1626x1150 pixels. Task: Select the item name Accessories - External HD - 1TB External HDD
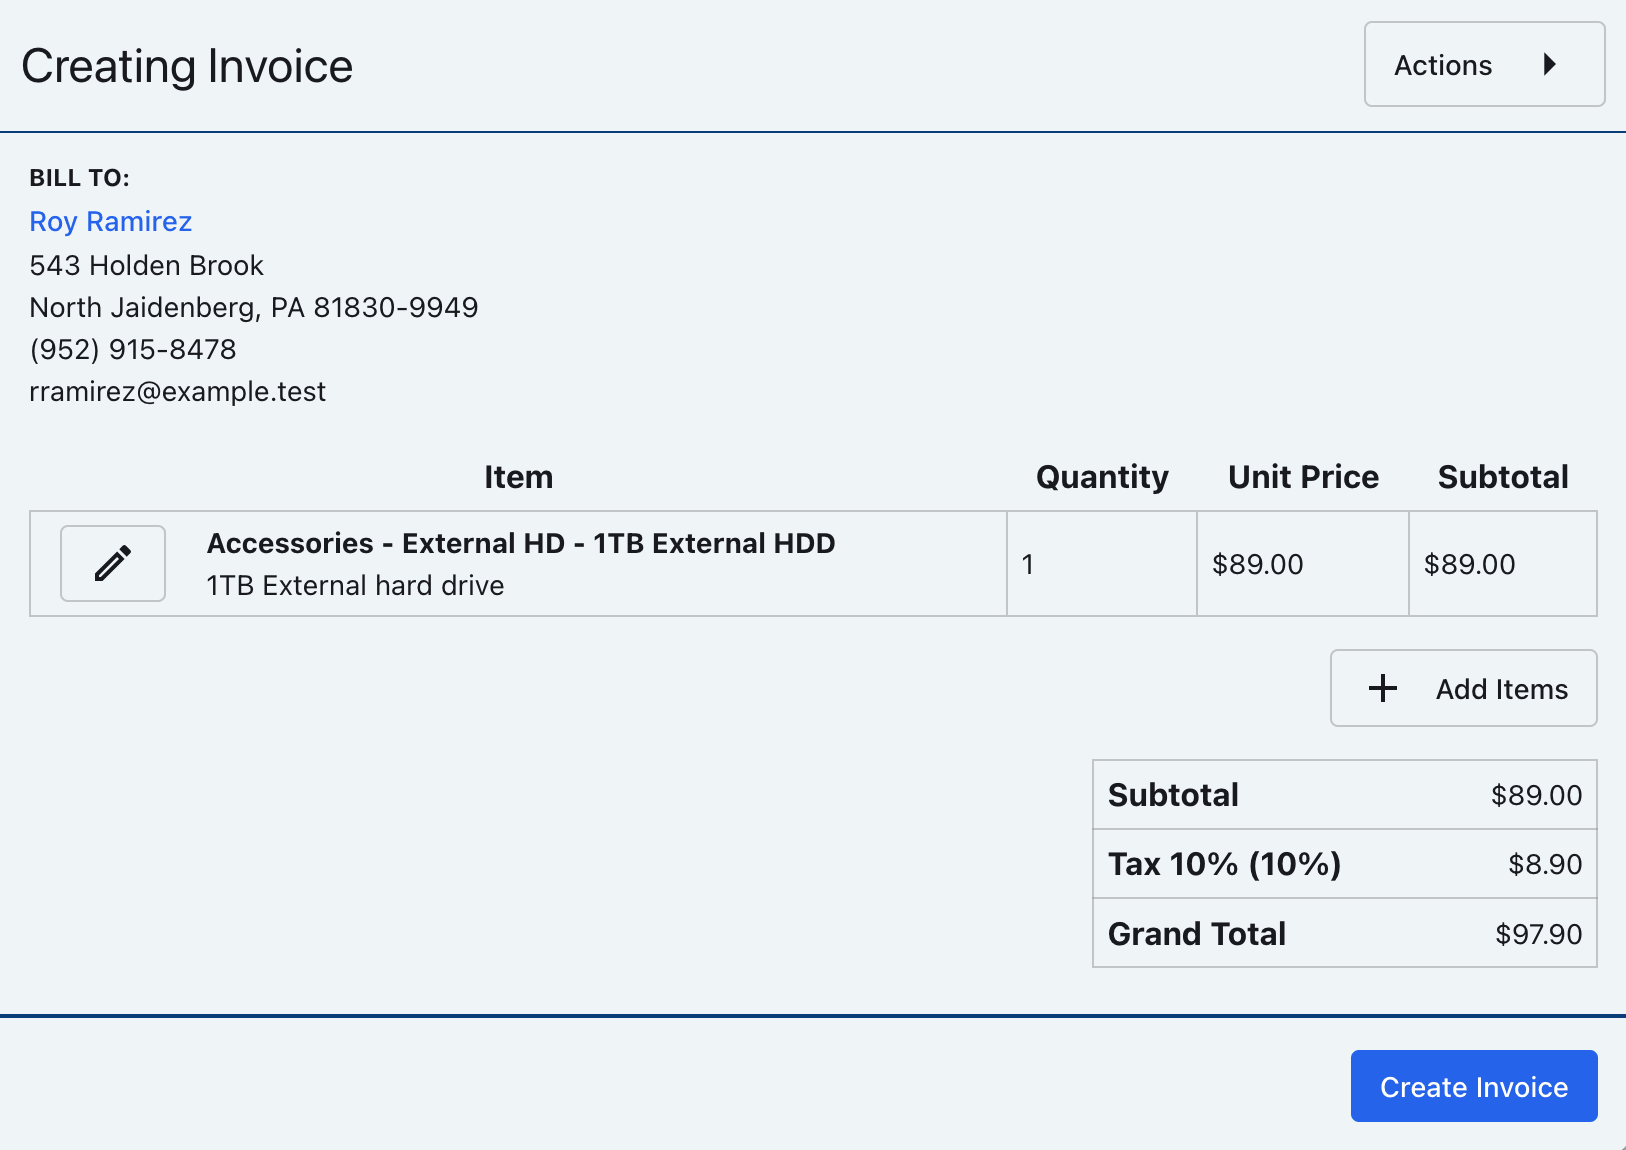(x=521, y=543)
